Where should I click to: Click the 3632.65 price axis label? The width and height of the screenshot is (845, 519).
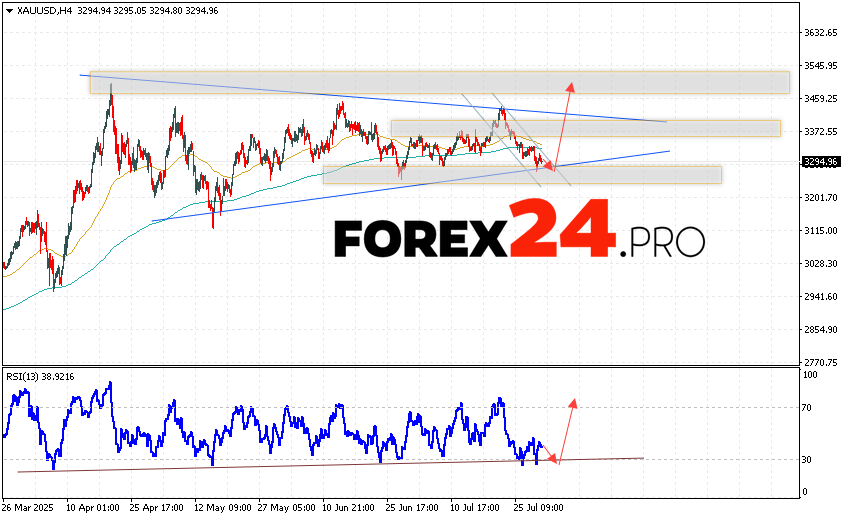(x=820, y=33)
